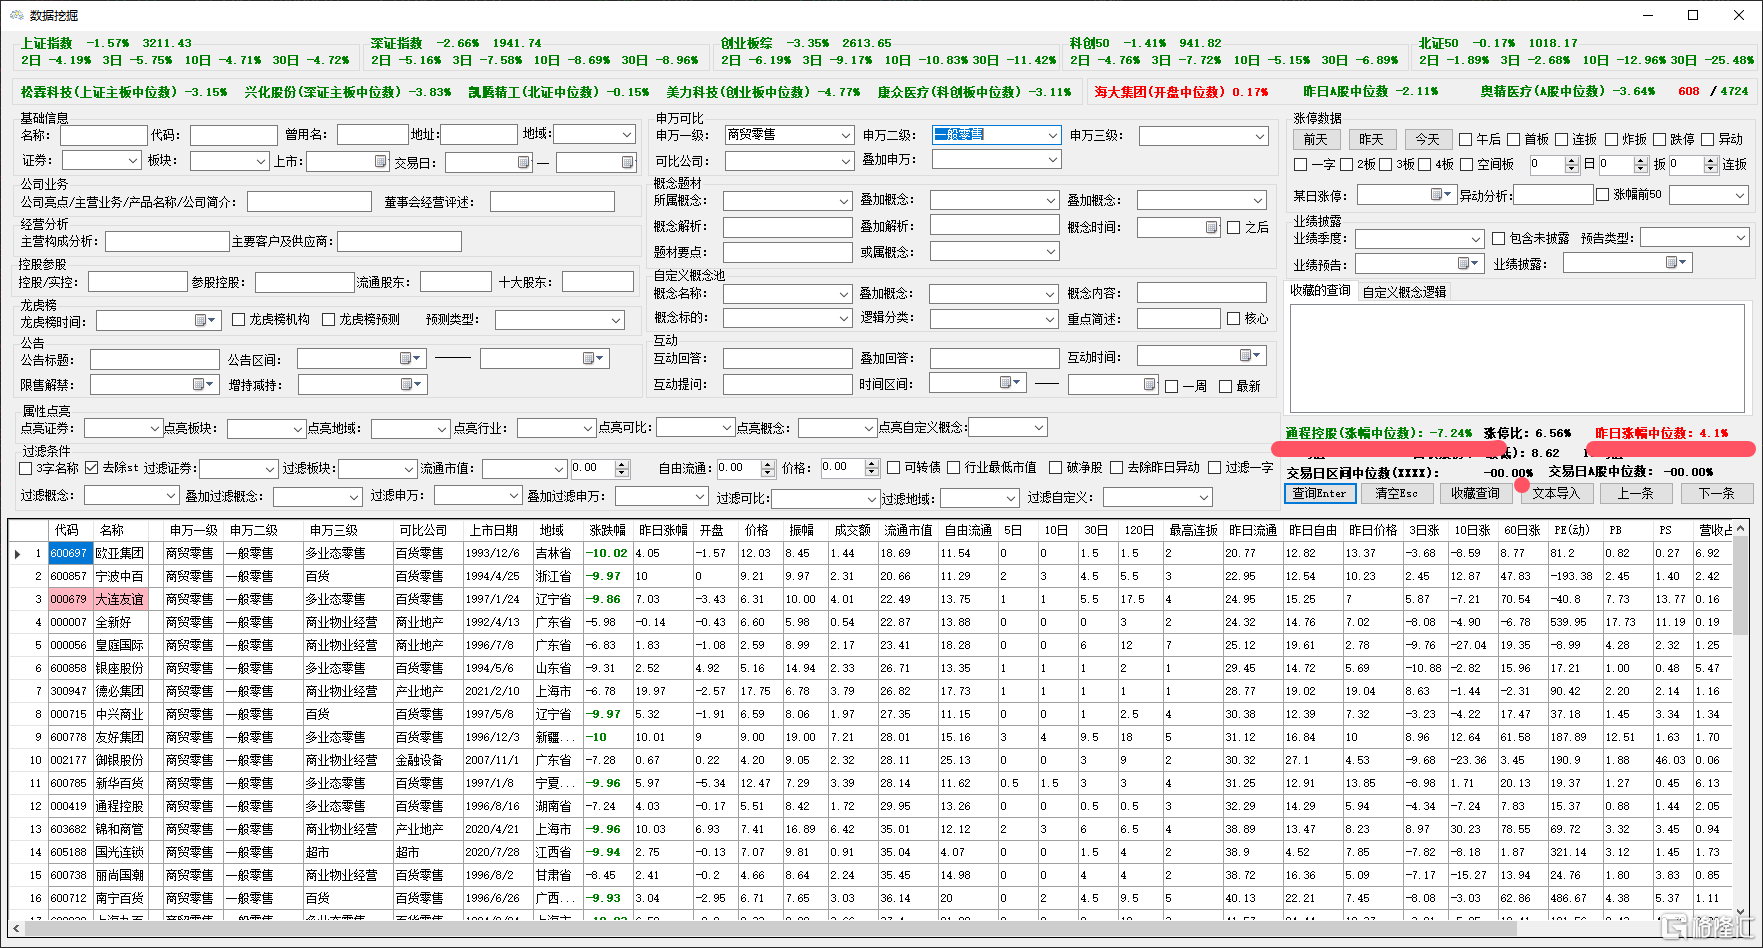Enable the 龙虎榜机构 checkbox
The width and height of the screenshot is (1763, 948).
click(238, 320)
